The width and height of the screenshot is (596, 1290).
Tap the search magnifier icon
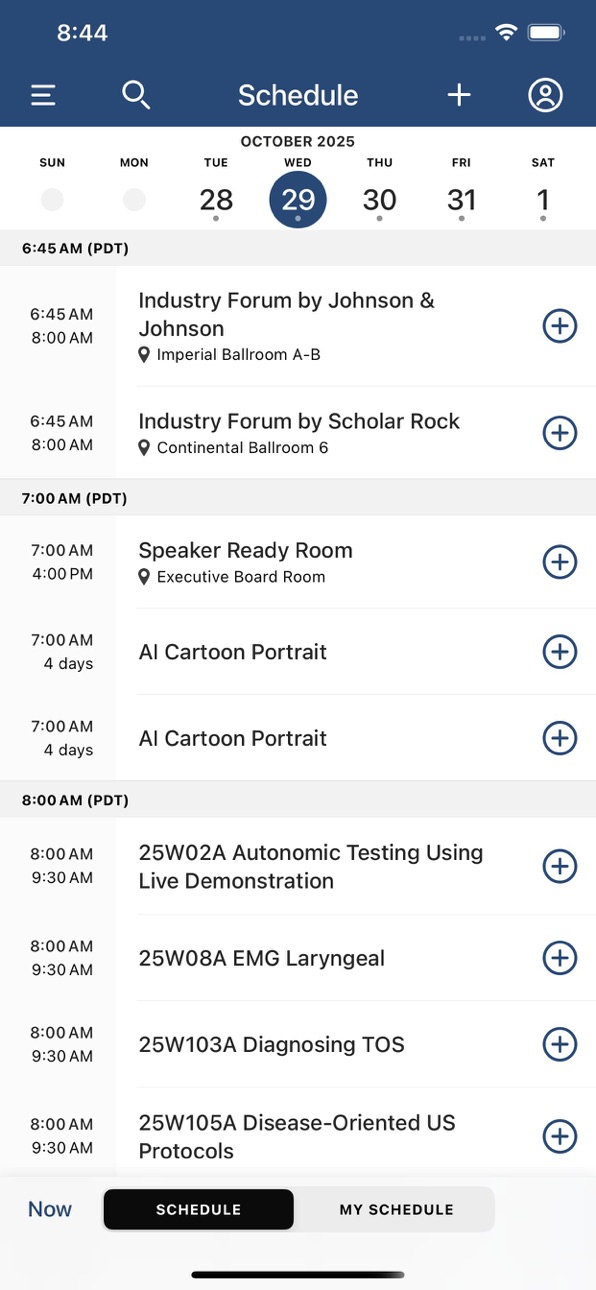pos(136,95)
